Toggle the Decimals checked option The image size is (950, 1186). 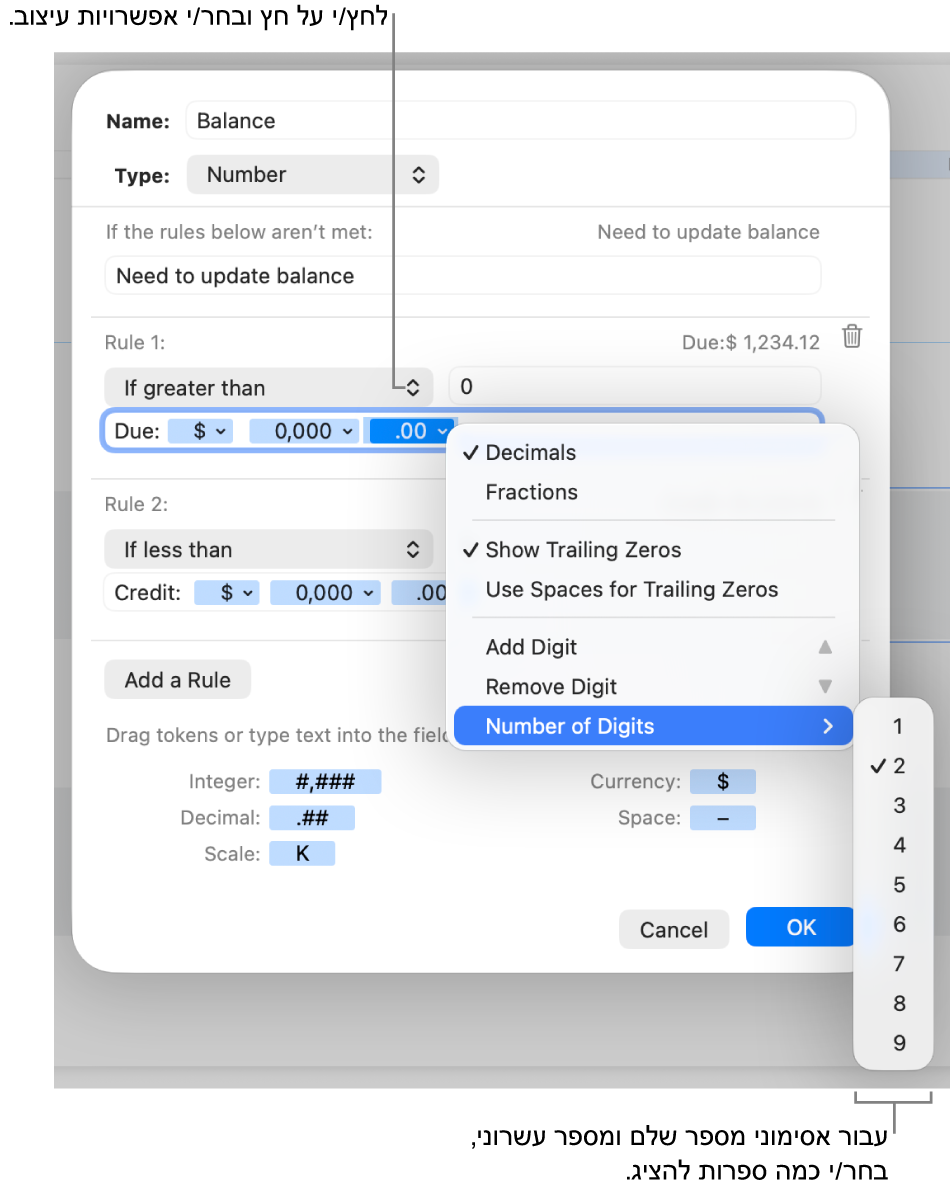531,453
